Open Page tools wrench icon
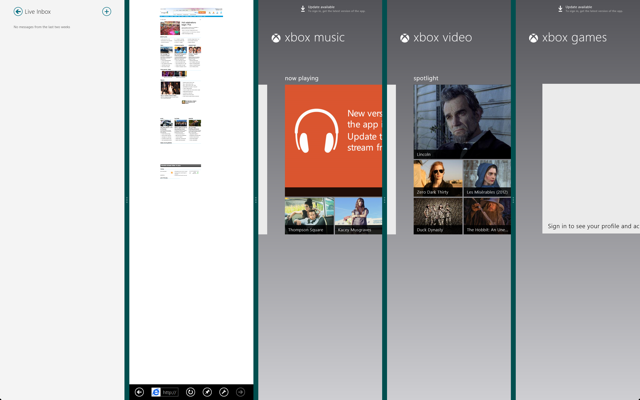Image resolution: width=640 pixels, height=400 pixels. point(224,392)
